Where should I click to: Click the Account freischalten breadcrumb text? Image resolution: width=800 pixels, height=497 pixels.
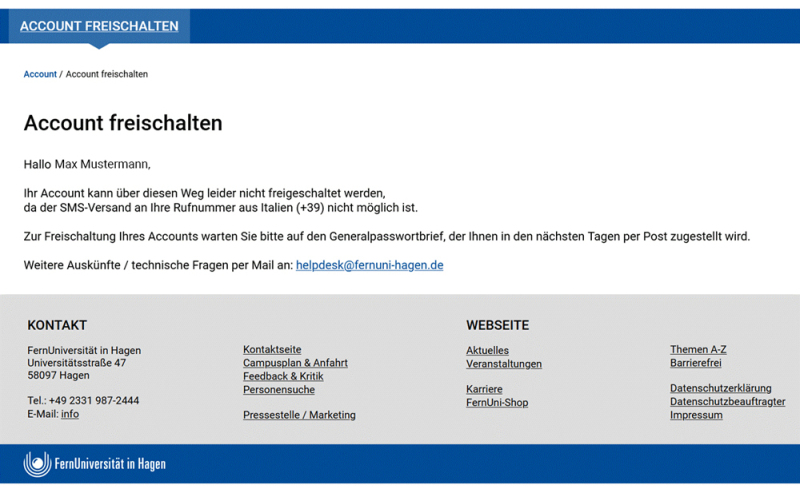(107, 74)
